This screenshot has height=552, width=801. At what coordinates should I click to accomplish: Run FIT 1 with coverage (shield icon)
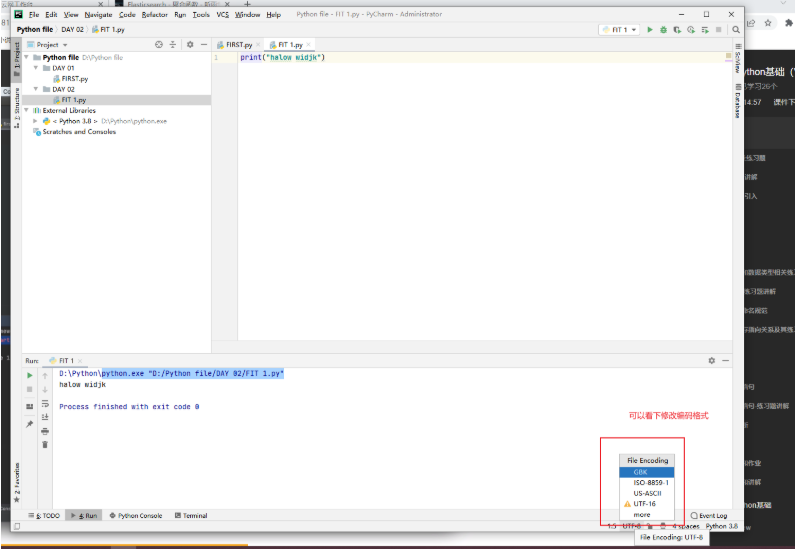[x=677, y=30]
